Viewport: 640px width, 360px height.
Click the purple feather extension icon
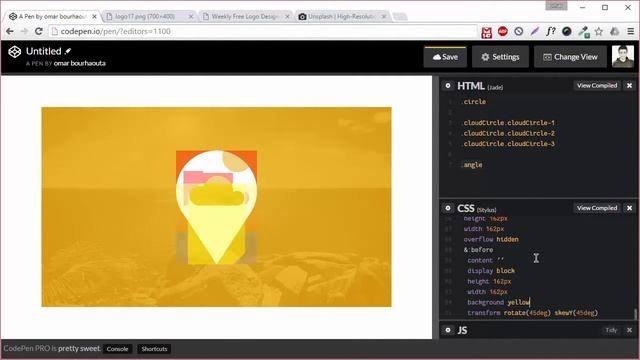pyautogui.click(x=535, y=31)
